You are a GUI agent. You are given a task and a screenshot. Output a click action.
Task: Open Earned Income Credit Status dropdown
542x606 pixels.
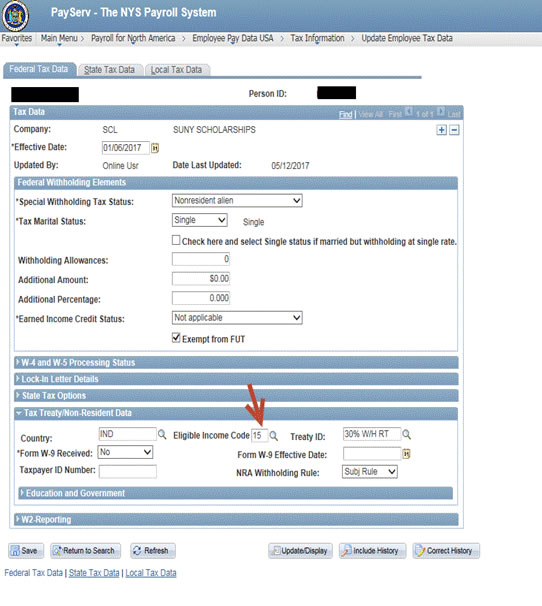pyautogui.click(x=237, y=318)
